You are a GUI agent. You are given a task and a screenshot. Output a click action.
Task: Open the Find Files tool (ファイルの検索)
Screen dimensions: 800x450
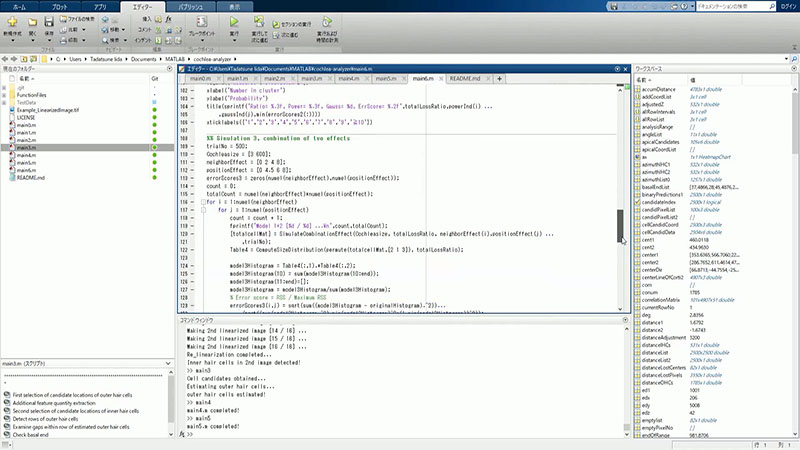pos(77,19)
